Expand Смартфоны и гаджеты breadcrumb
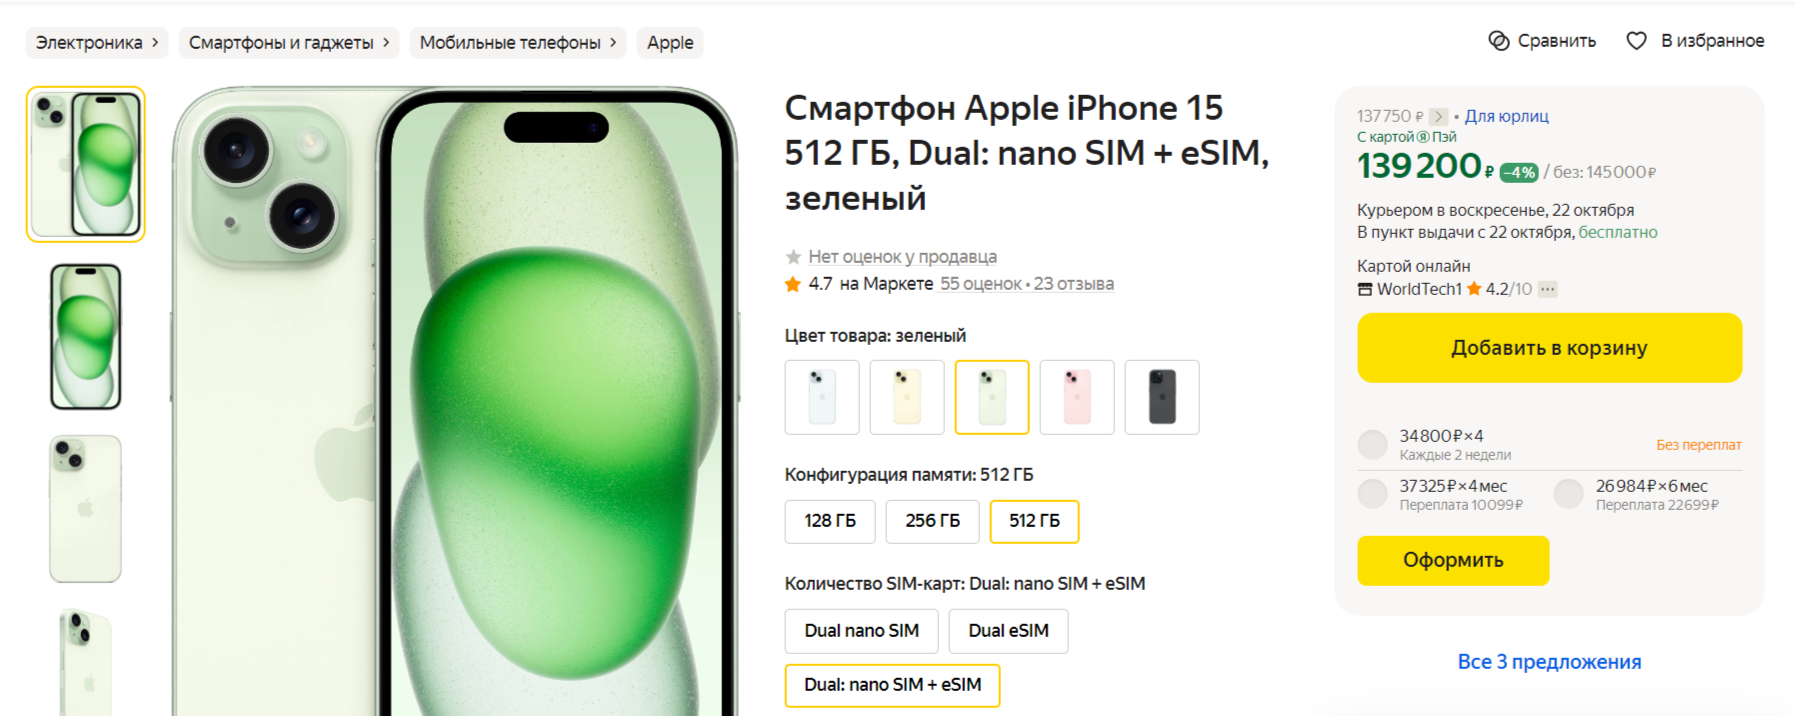The height and width of the screenshot is (716, 1795). tap(289, 43)
